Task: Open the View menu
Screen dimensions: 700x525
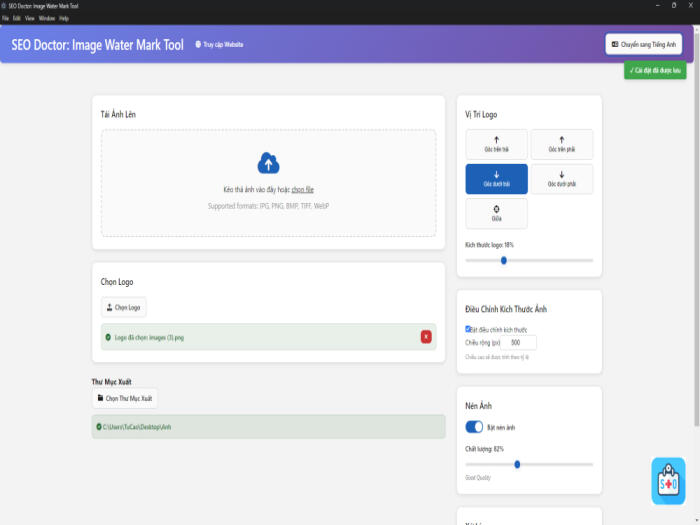Action: tap(29, 18)
